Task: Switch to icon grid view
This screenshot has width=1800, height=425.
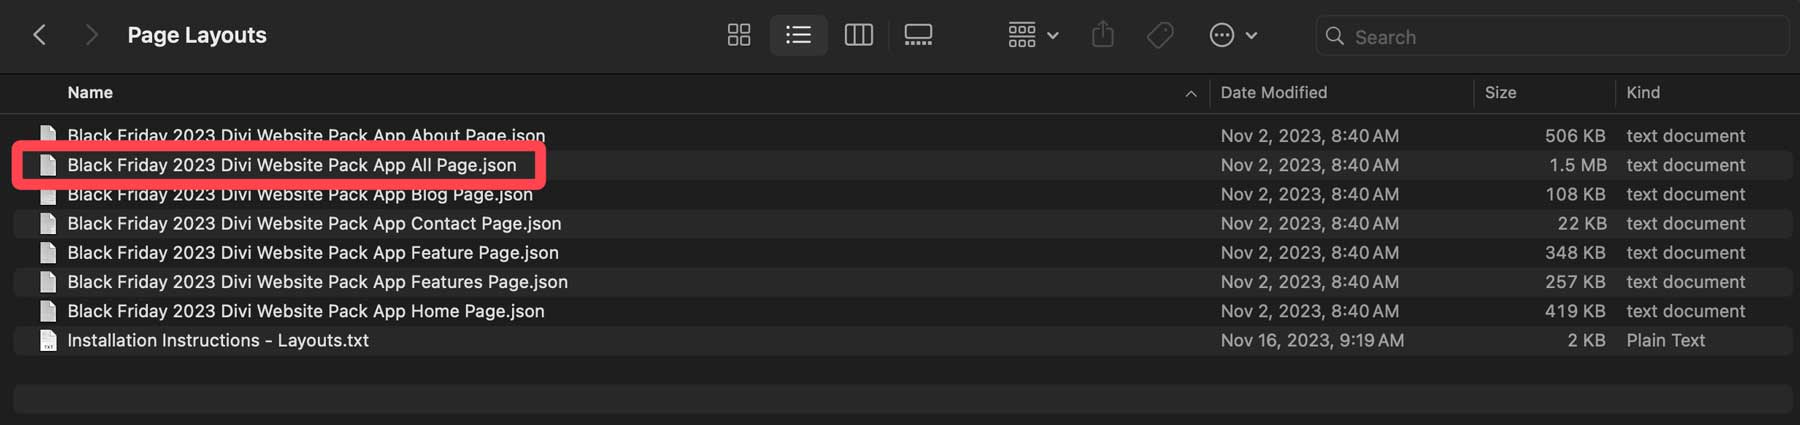Action: pos(739,36)
